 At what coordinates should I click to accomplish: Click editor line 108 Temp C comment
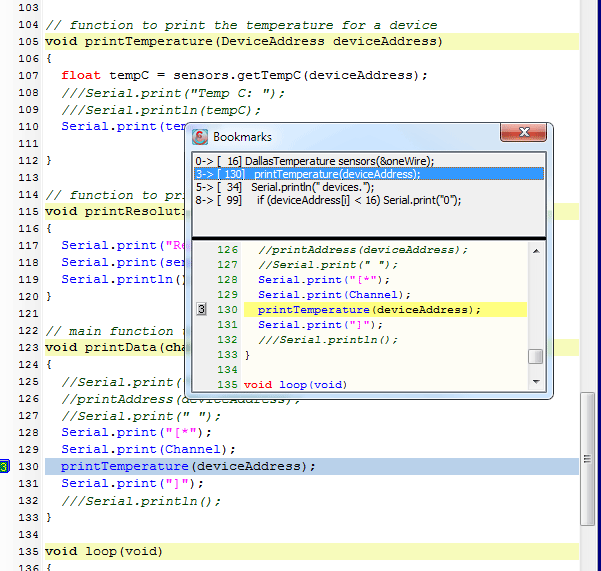coord(173,93)
